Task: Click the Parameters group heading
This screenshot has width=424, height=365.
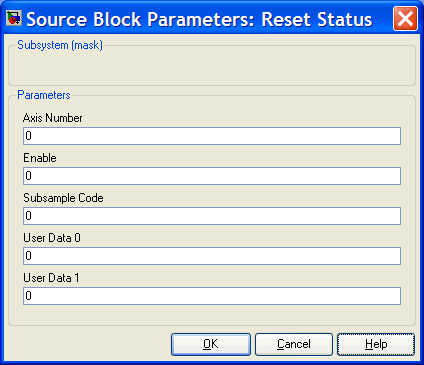Action: tap(44, 95)
